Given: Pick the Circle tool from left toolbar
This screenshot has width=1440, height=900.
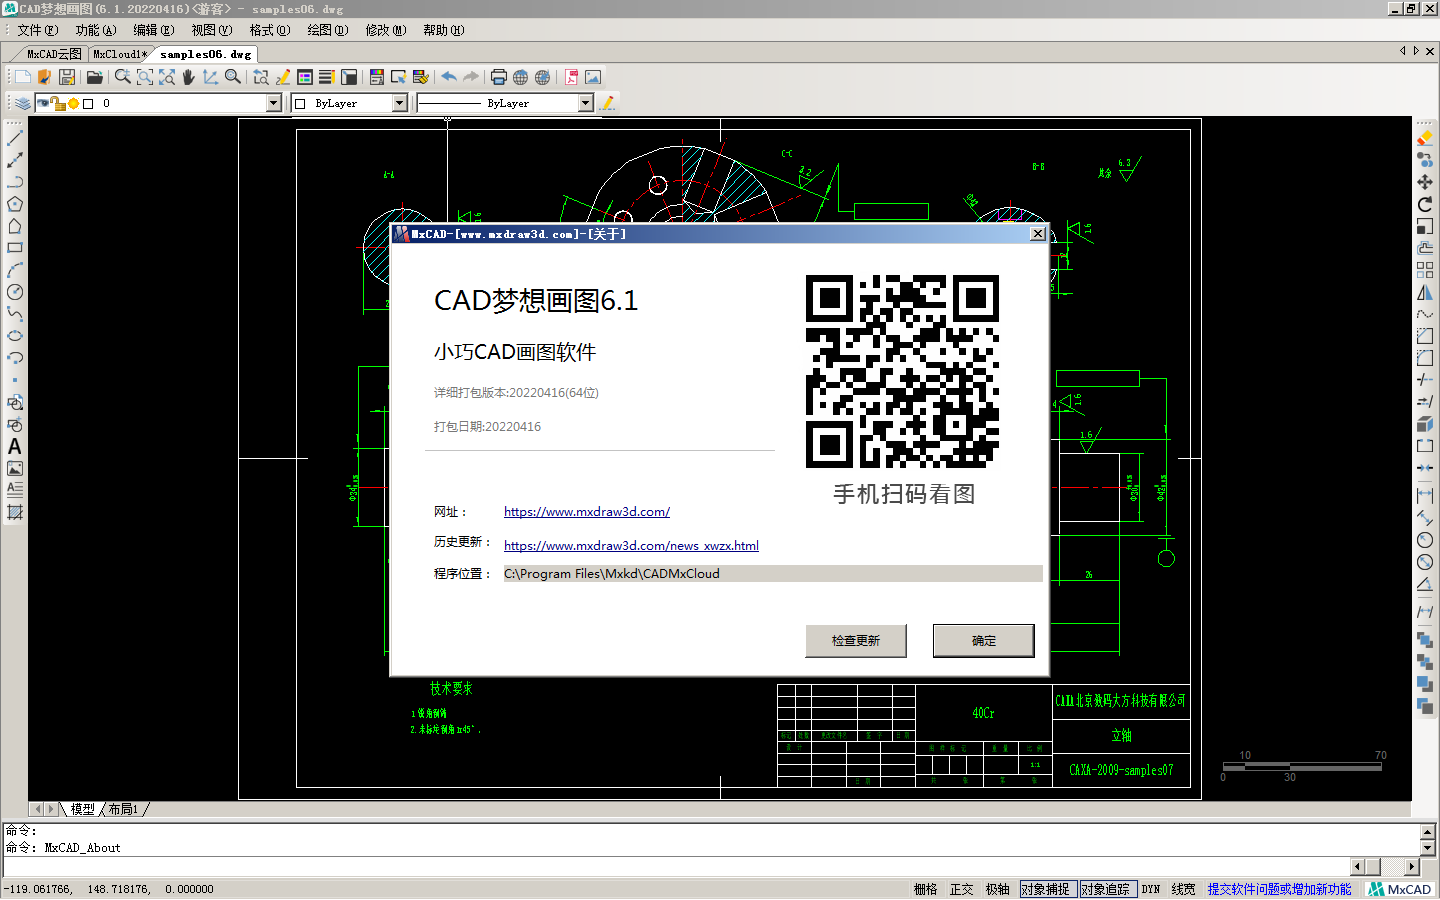Looking at the screenshot, I should point(14,291).
